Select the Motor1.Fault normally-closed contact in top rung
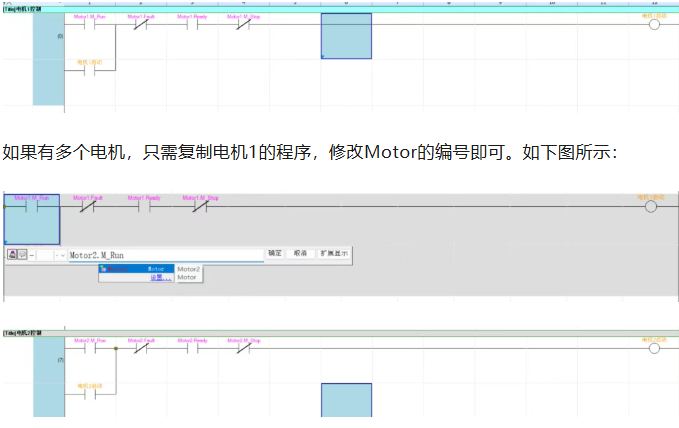 coord(141,25)
